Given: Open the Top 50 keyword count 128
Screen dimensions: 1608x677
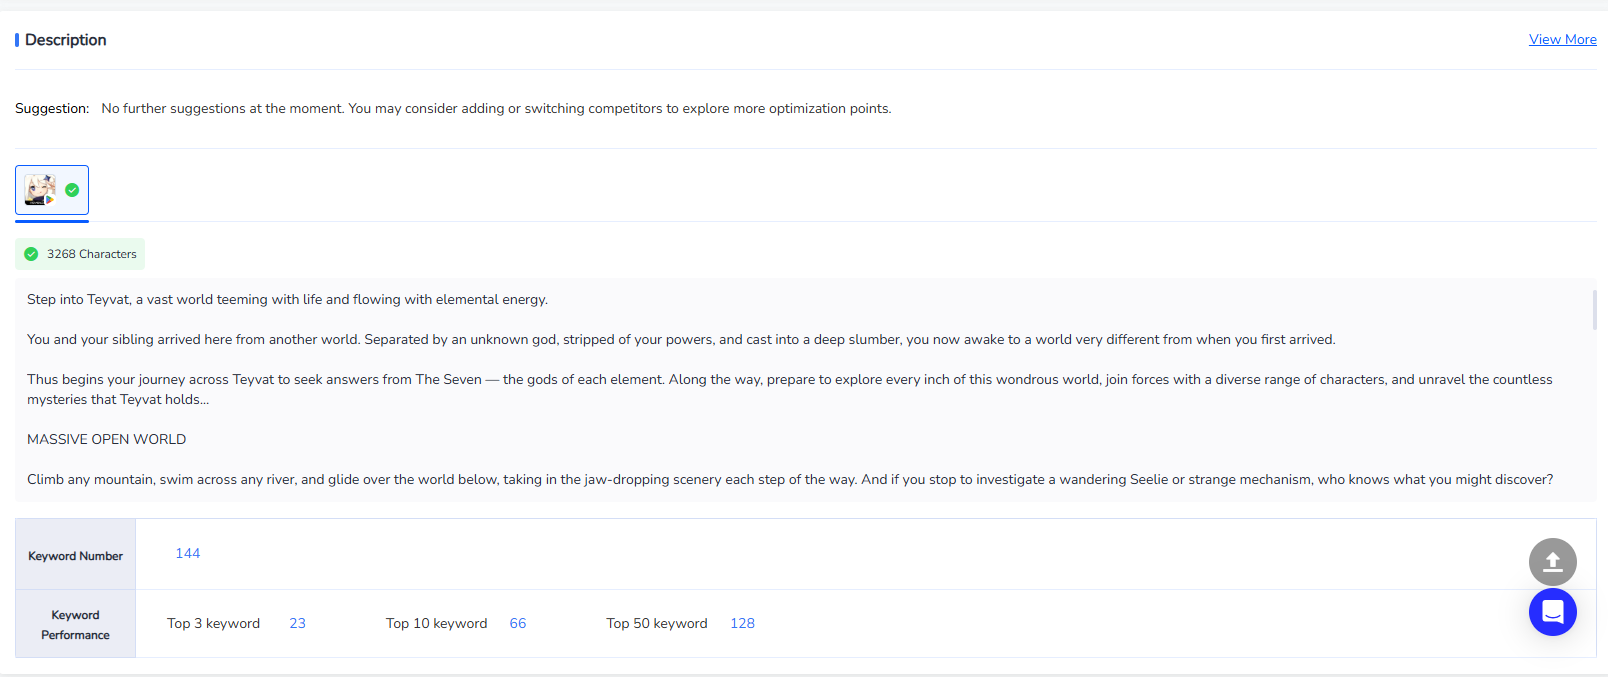Looking at the screenshot, I should [742, 624].
